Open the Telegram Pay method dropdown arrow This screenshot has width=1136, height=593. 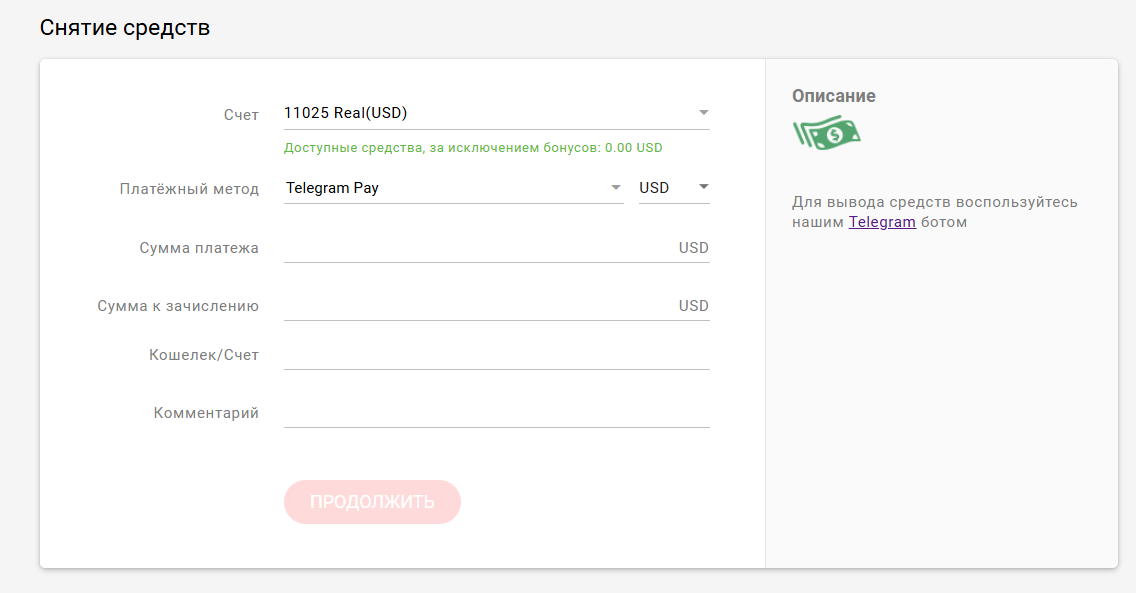[x=616, y=188]
